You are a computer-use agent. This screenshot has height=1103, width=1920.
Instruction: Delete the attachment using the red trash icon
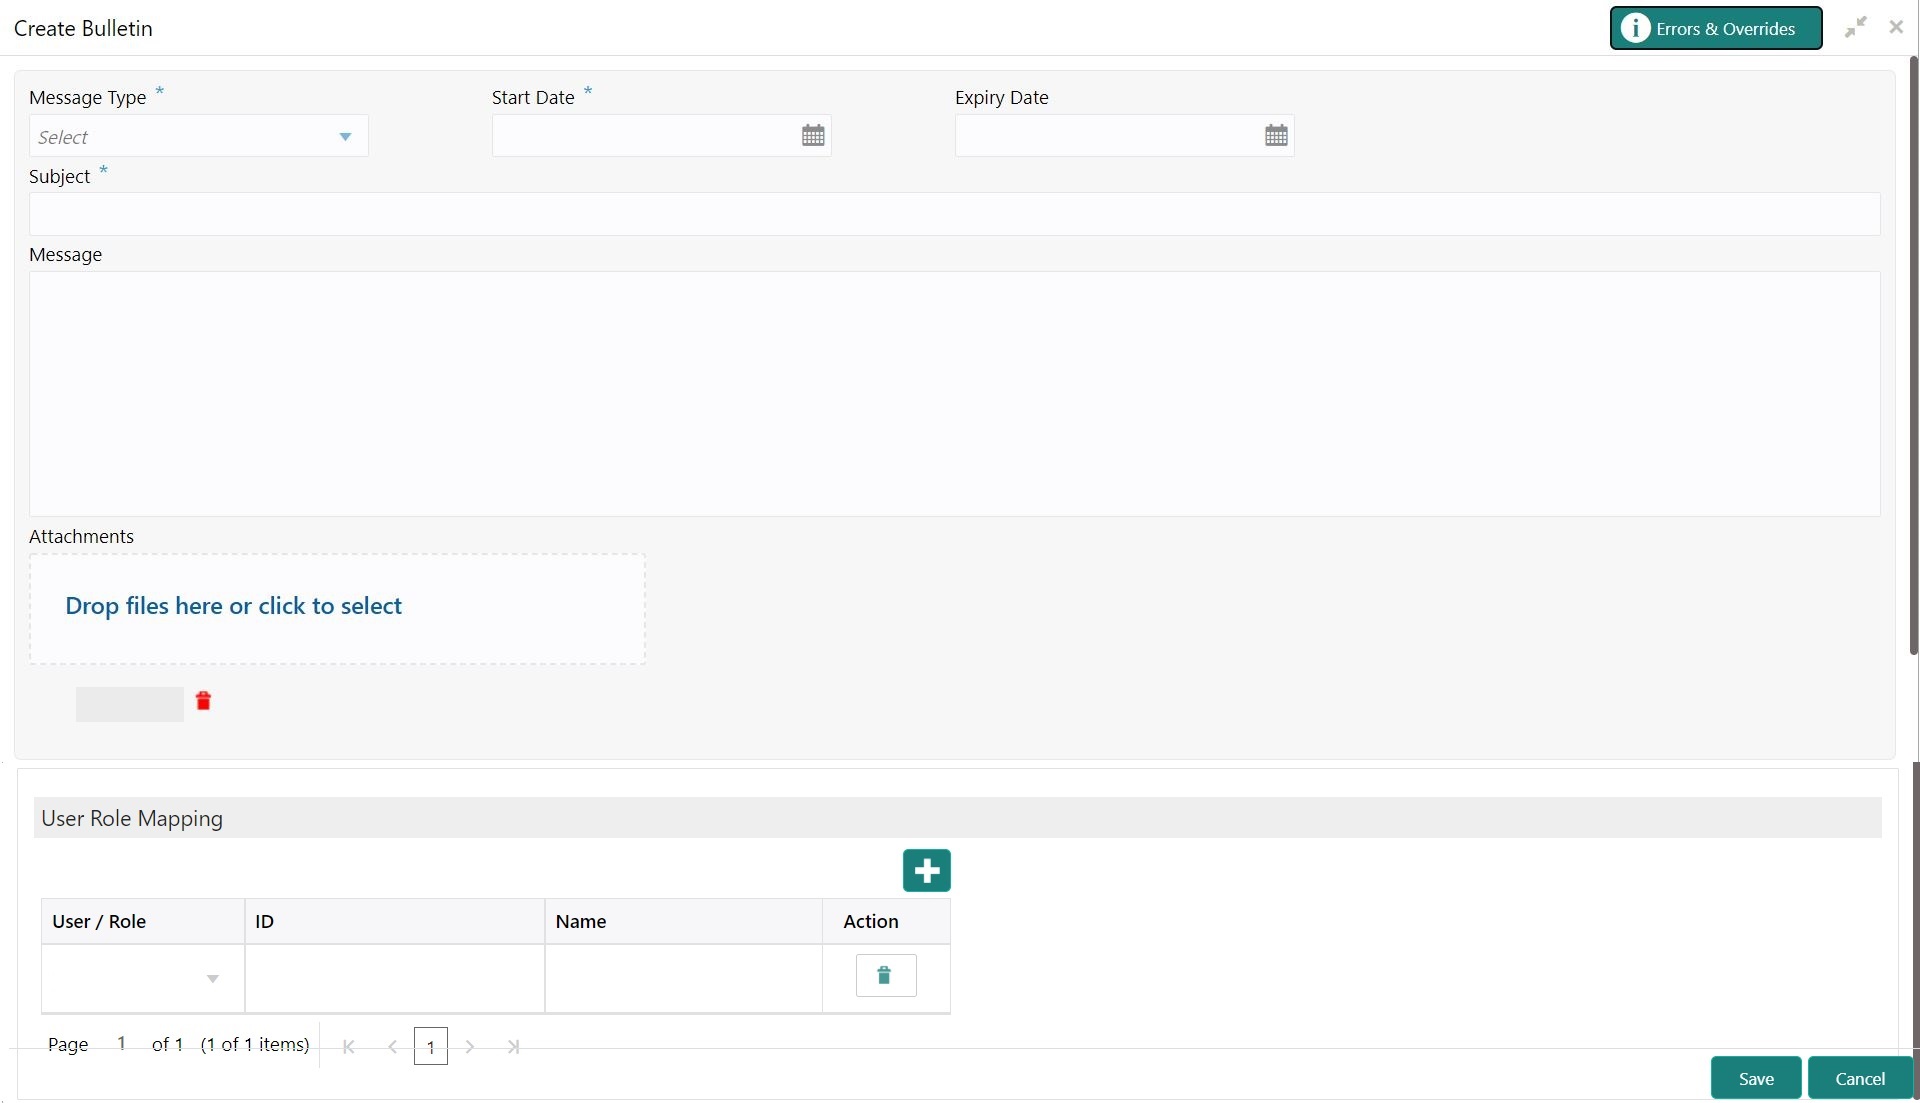(203, 701)
